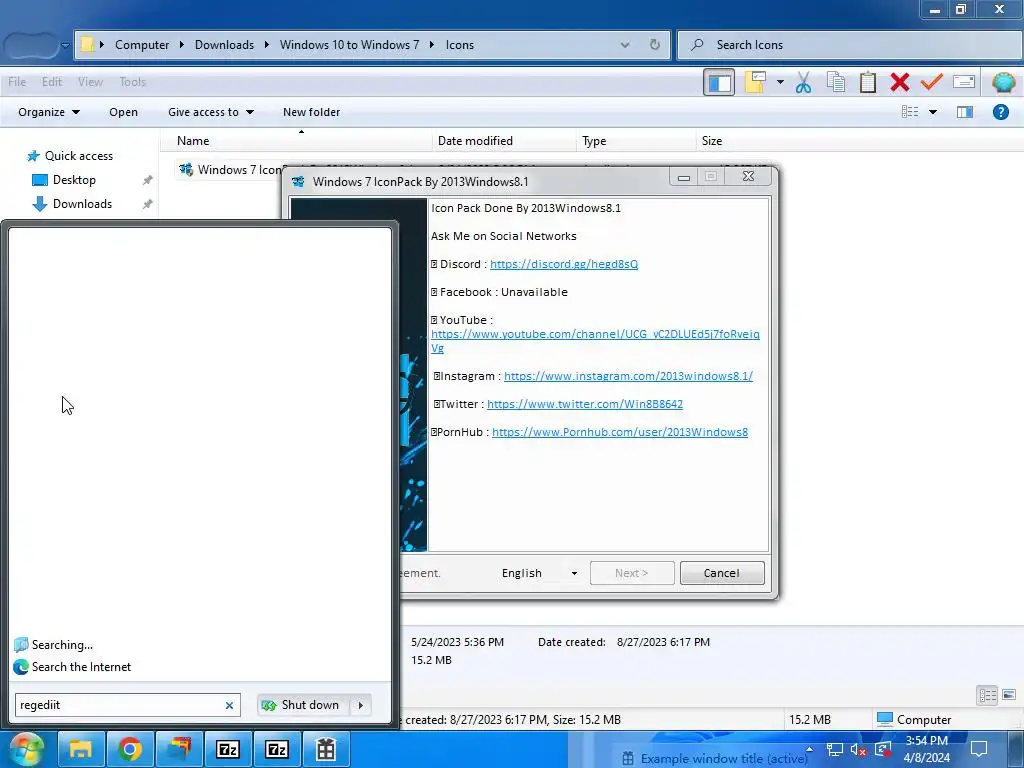Viewport: 1024px width, 768px height.
Task: Select Desktop in the navigation pane
Action: coord(64,180)
